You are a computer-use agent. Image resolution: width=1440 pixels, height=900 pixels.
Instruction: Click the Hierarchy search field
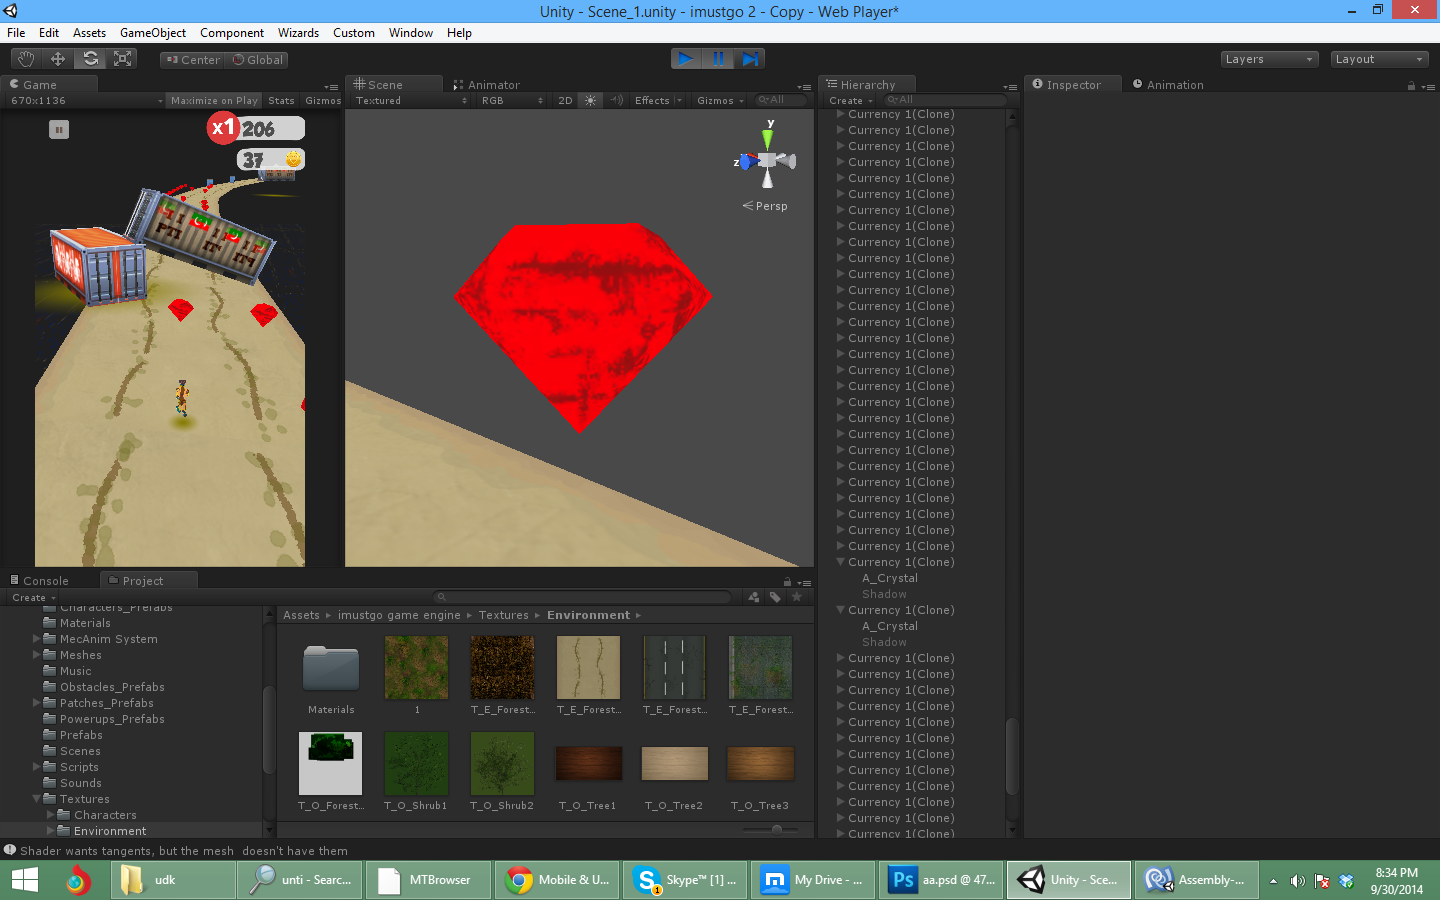tap(945, 100)
